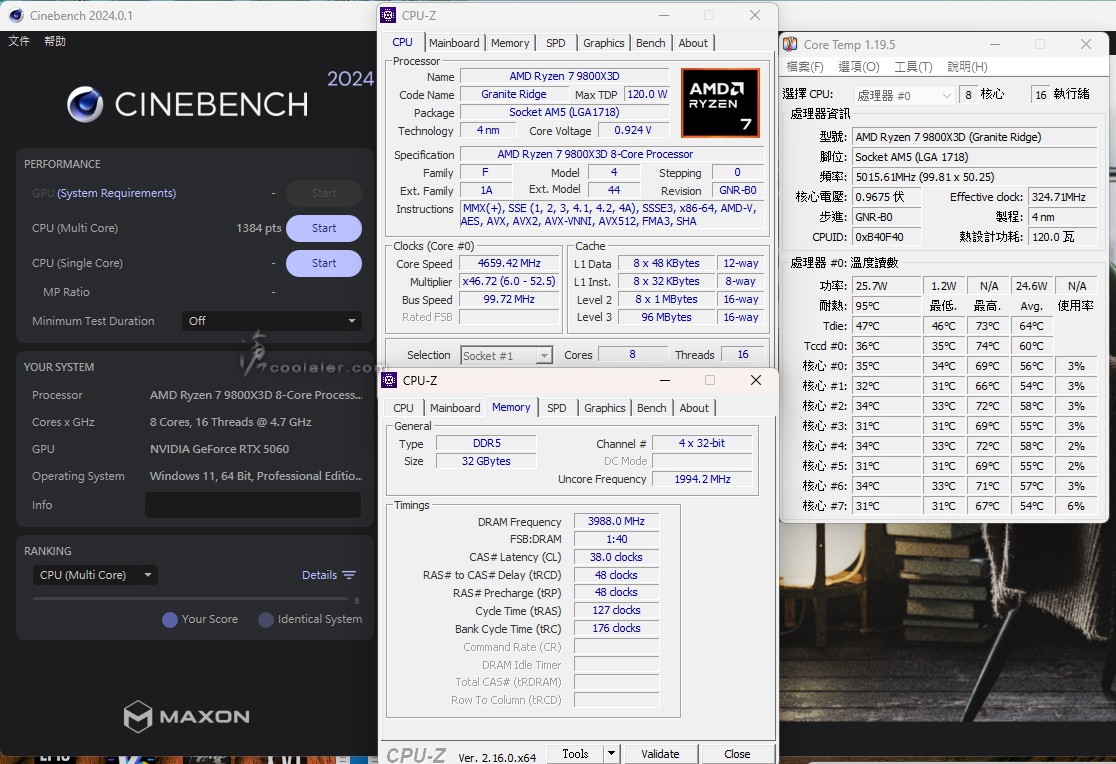This screenshot has width=1116, height=764.
Task: Click the AMD Ryzen 7 logo badge
Action: tap(720, 103)
